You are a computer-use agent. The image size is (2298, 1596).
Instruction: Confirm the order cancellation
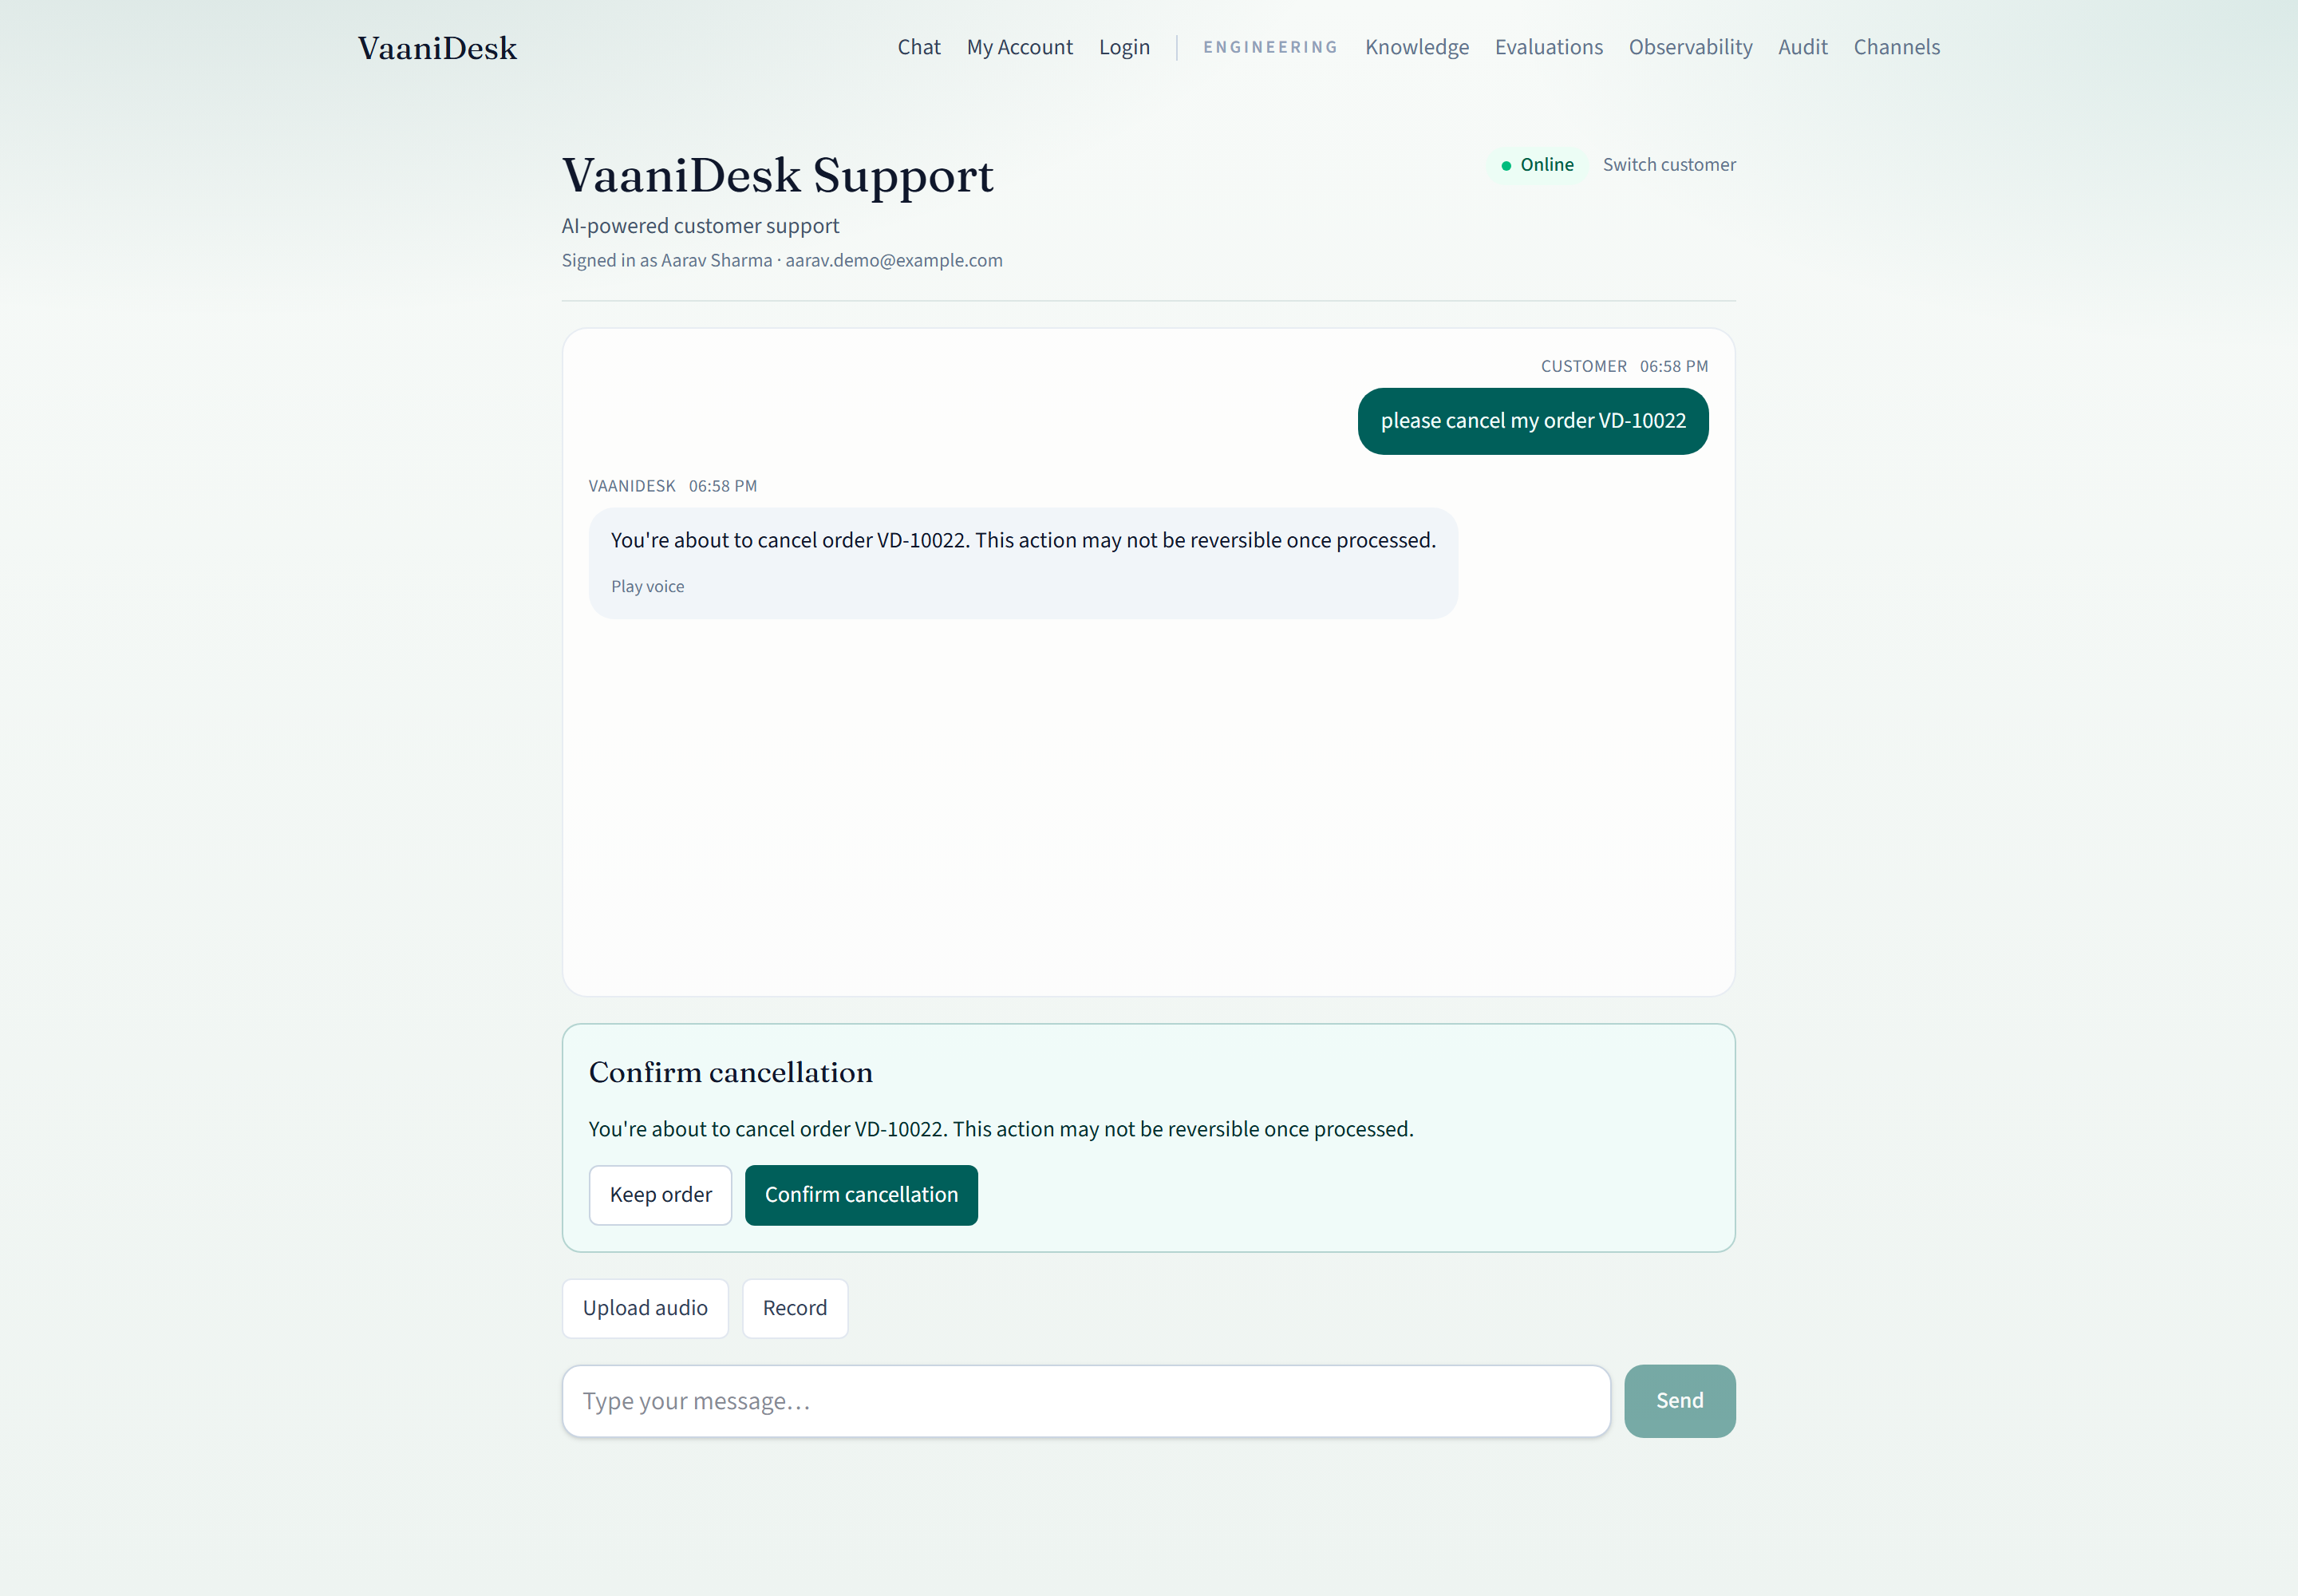click(861, 1195)
